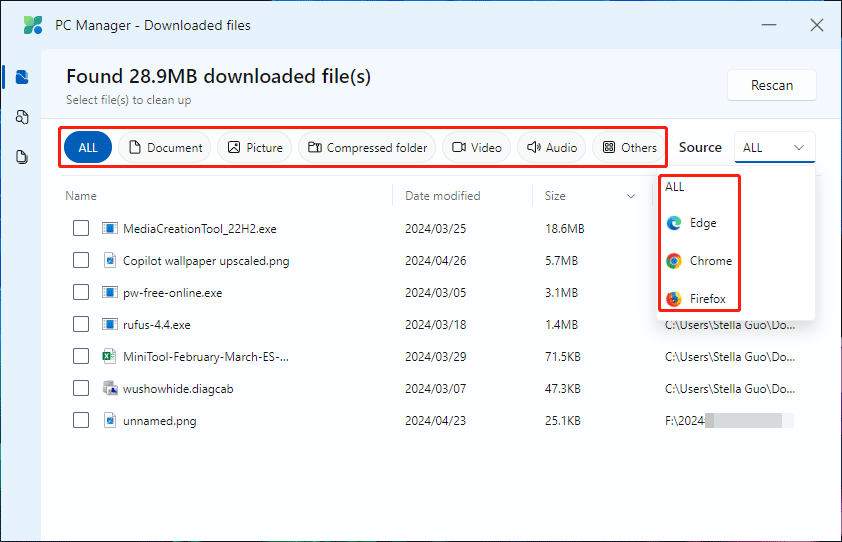This screenshot has height=542, width=842.
Task: Click the date 2024/03/29
Action: (435, 356)
